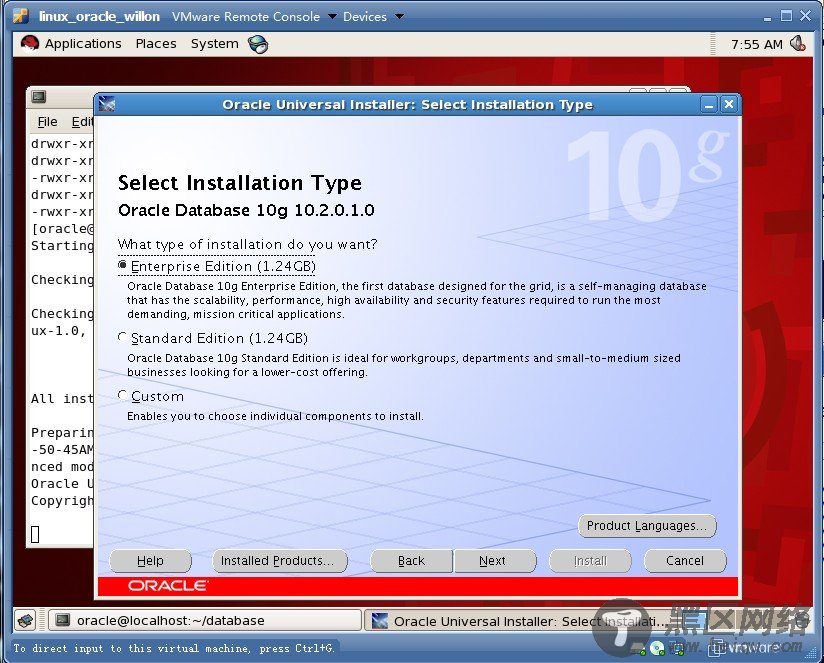Image resolution: width=824 pixels, height=663 pixels.
Task: Open the System menu
Action: 214,44
